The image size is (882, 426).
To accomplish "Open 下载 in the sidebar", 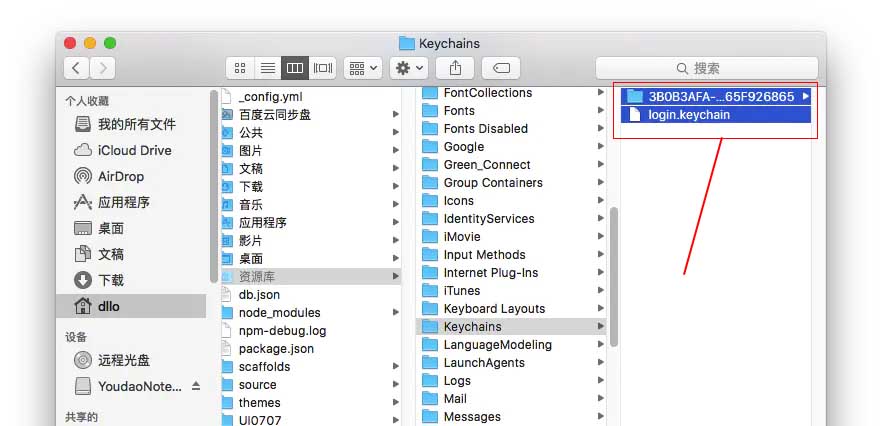I will pyautogui.click(x=131, y=280).
